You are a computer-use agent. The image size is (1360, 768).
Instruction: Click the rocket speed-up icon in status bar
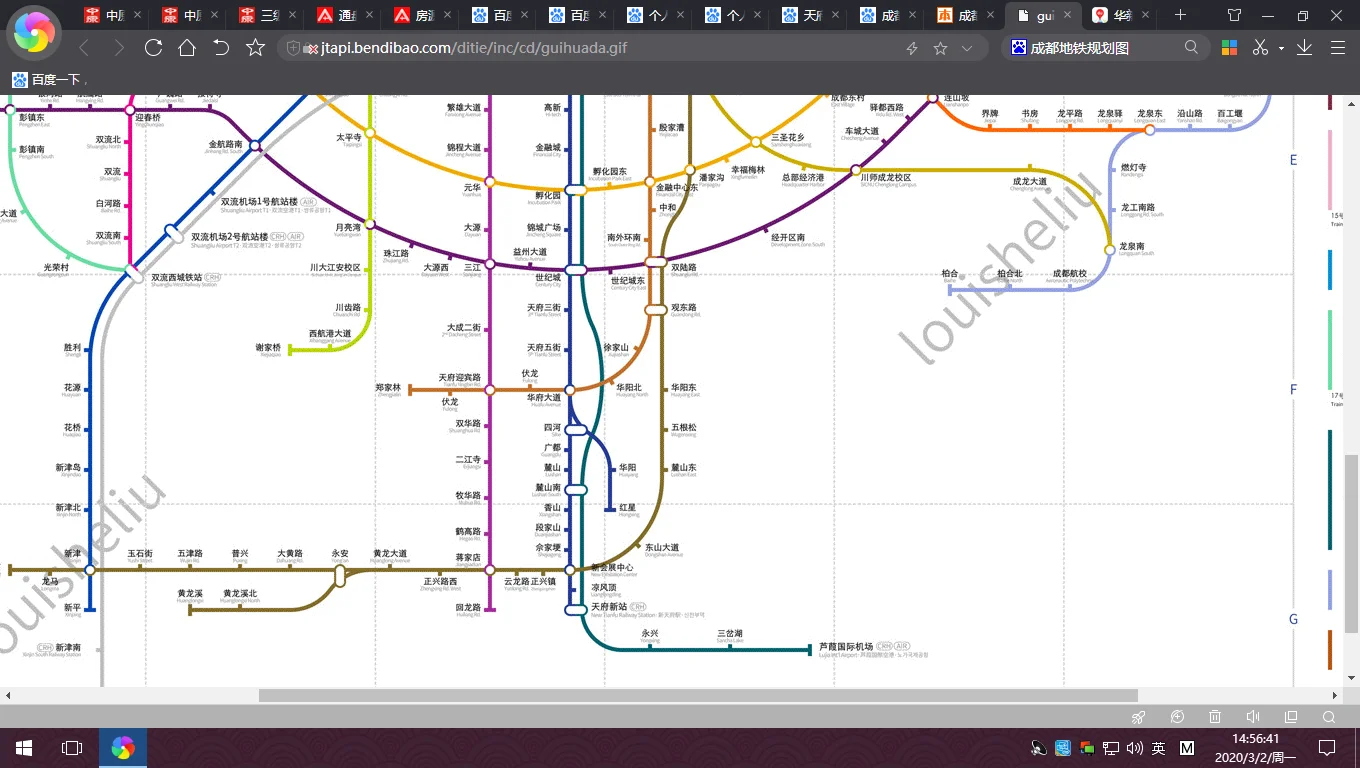coord(1138,717)
